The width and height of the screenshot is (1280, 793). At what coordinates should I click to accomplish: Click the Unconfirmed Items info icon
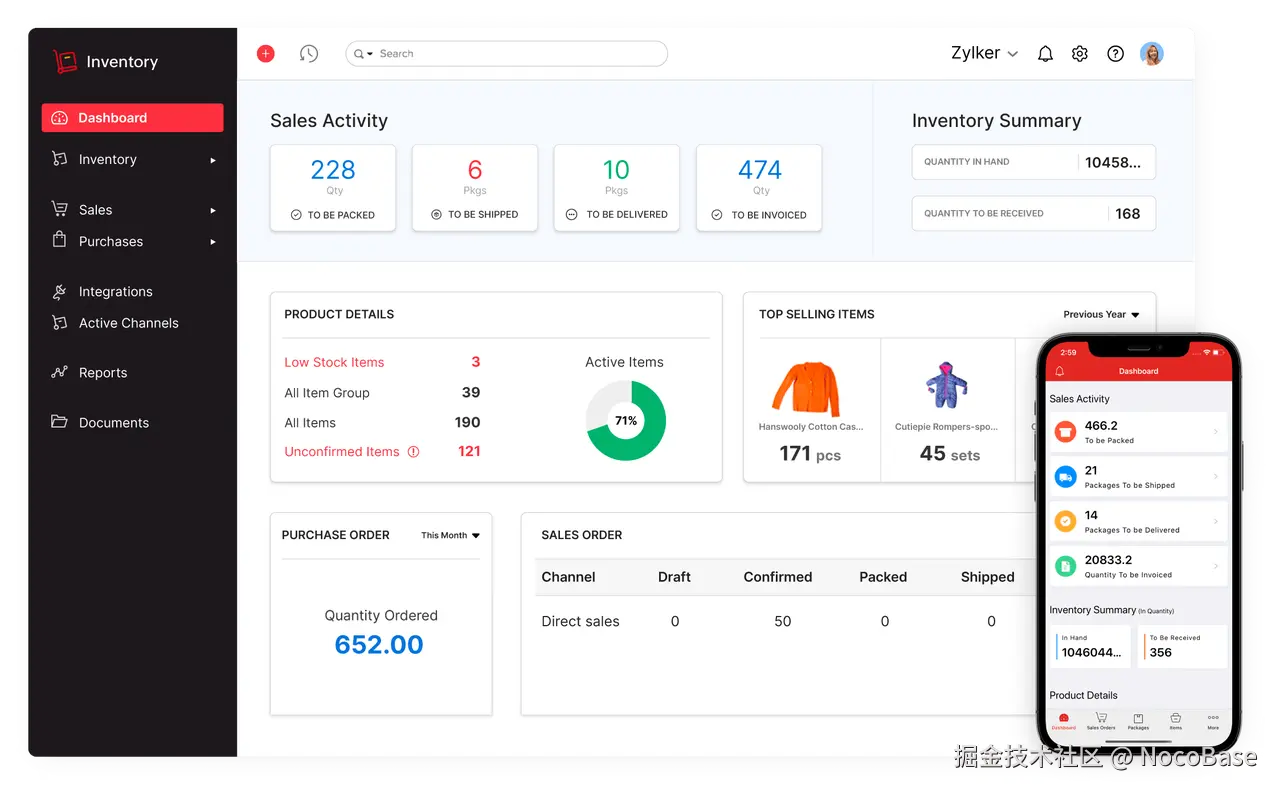point(411,451)
